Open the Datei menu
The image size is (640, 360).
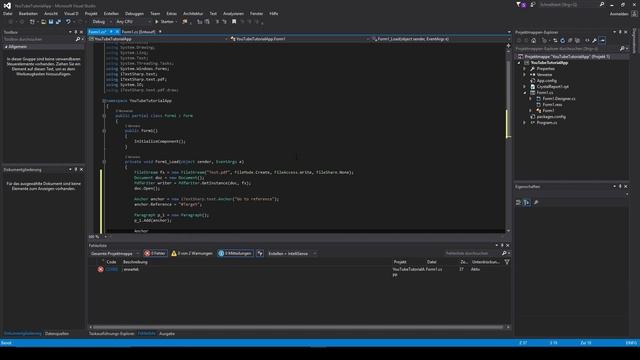7,13
